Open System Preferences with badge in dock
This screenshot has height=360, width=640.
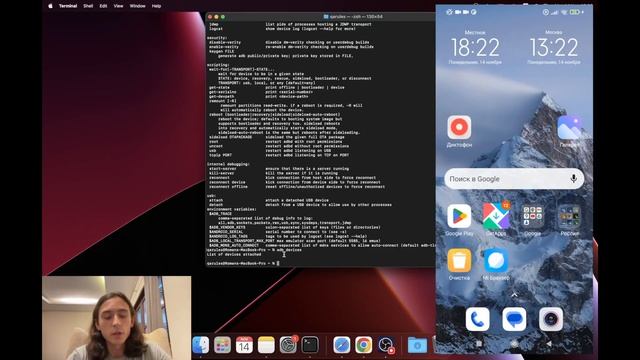288,345
